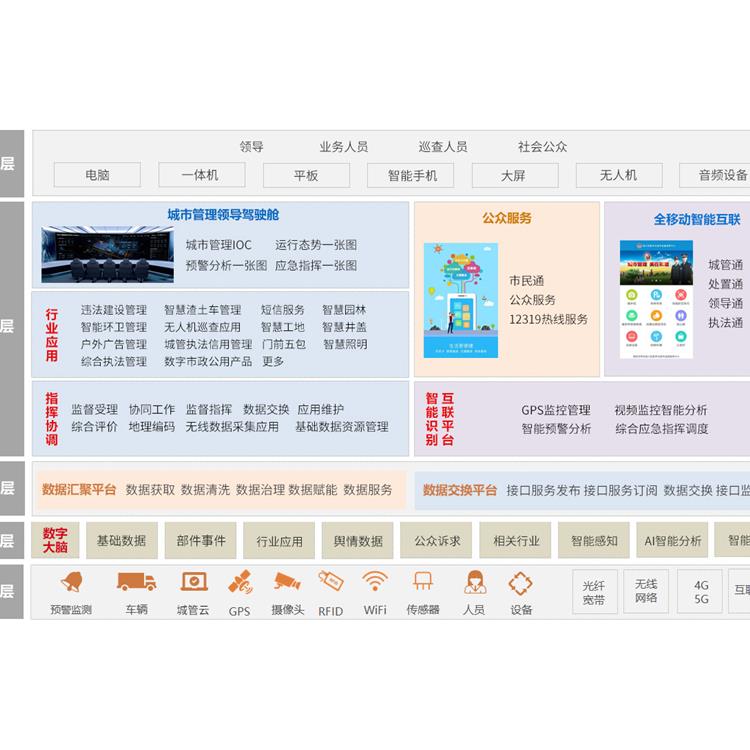750x750 pixels.
Task: Select the 摄像头 camera icon
Action: pyautogui.click(x=287, y=582)
